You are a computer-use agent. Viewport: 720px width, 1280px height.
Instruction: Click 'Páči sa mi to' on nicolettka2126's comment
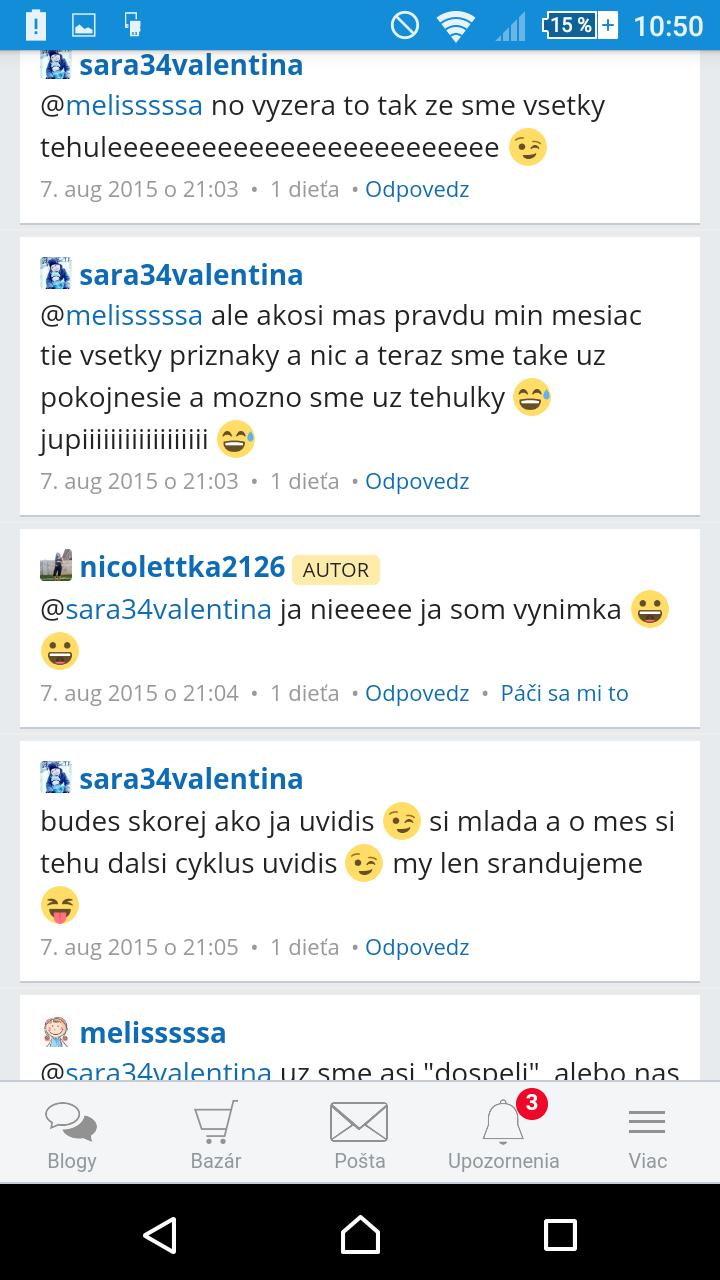point(564,693)
